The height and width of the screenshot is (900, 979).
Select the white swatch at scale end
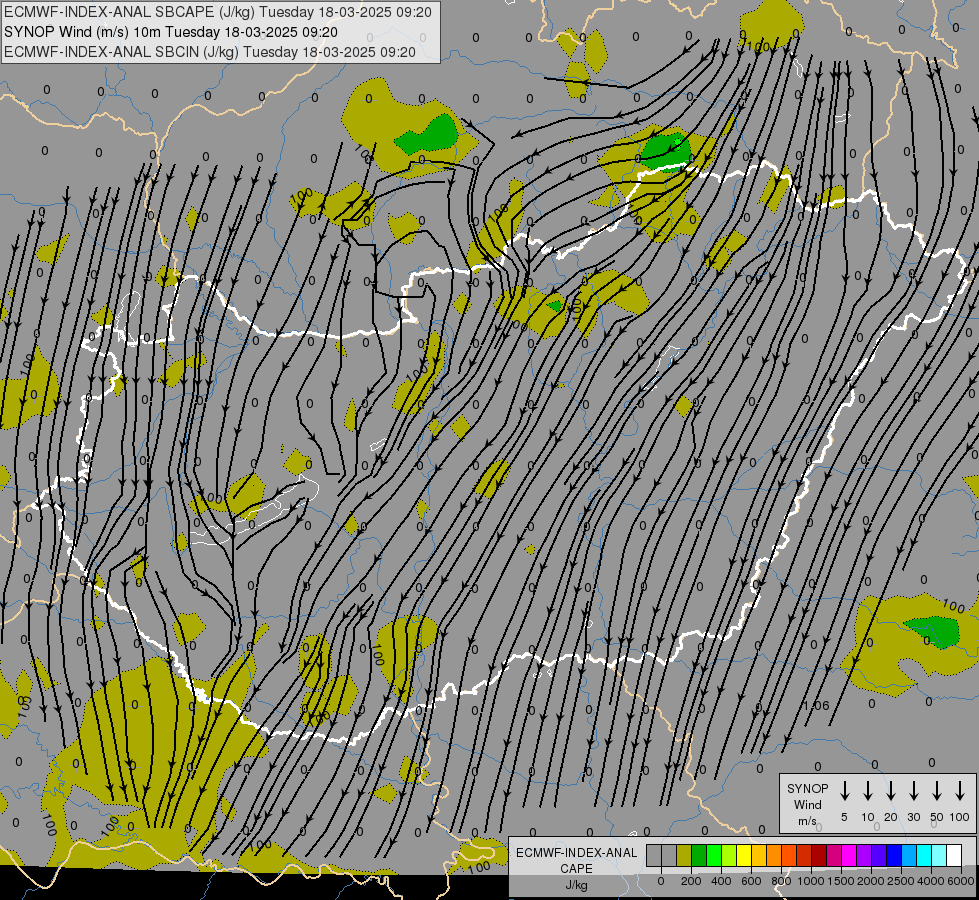[953, 855]
